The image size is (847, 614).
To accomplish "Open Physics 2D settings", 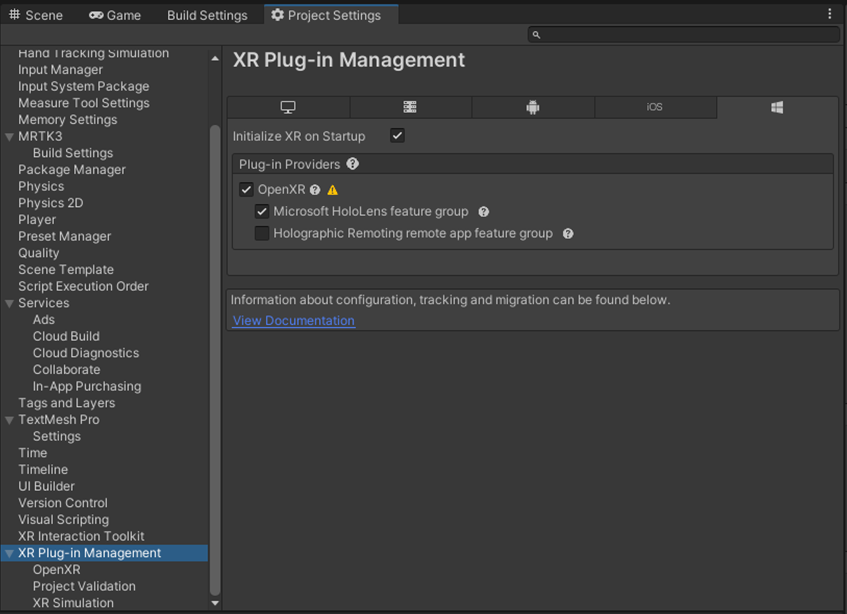I will (51, 204).
